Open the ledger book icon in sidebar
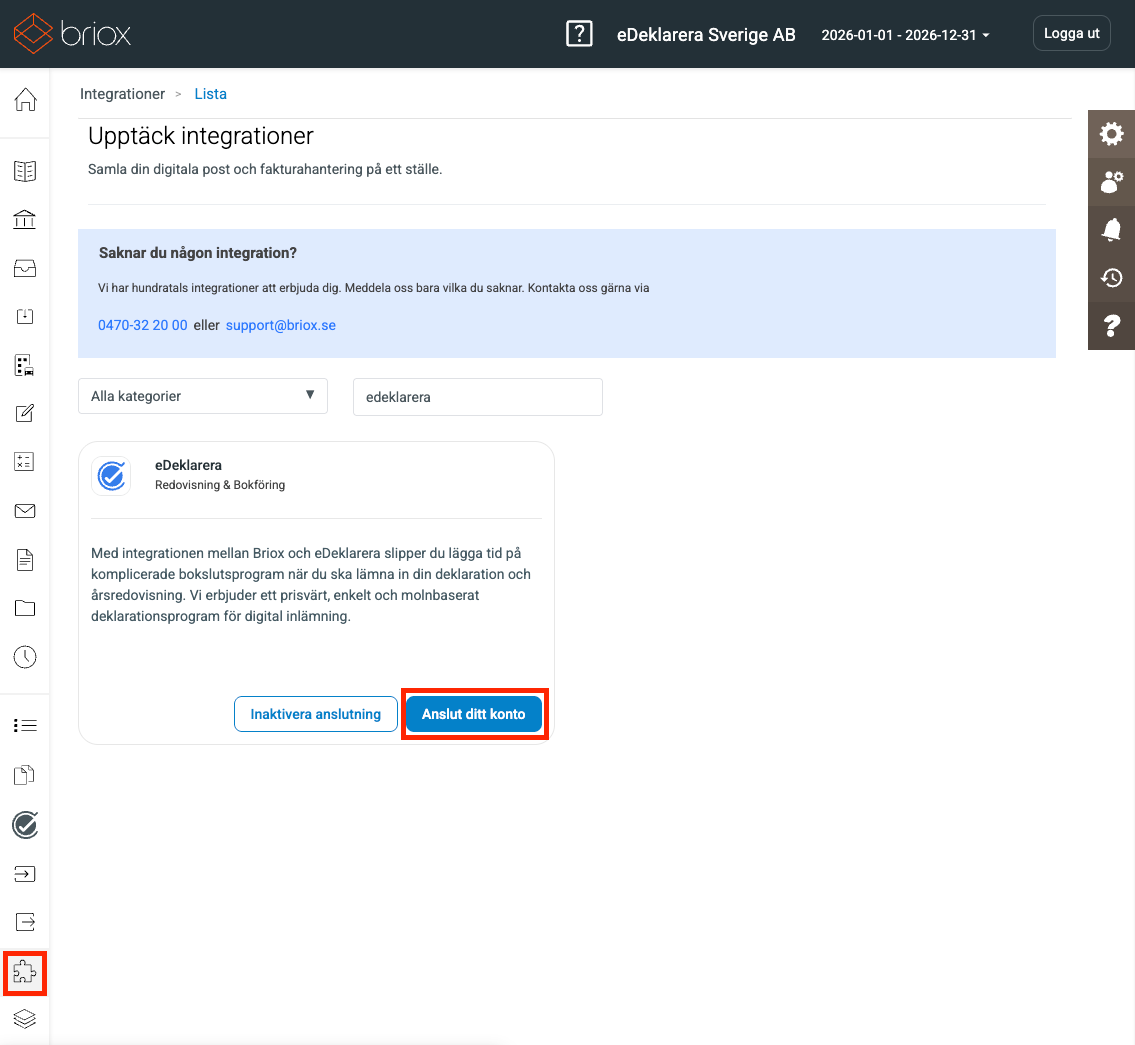Image resolution: width=1135 pixels, height=1045 pixels. click(x=25, y=172)
